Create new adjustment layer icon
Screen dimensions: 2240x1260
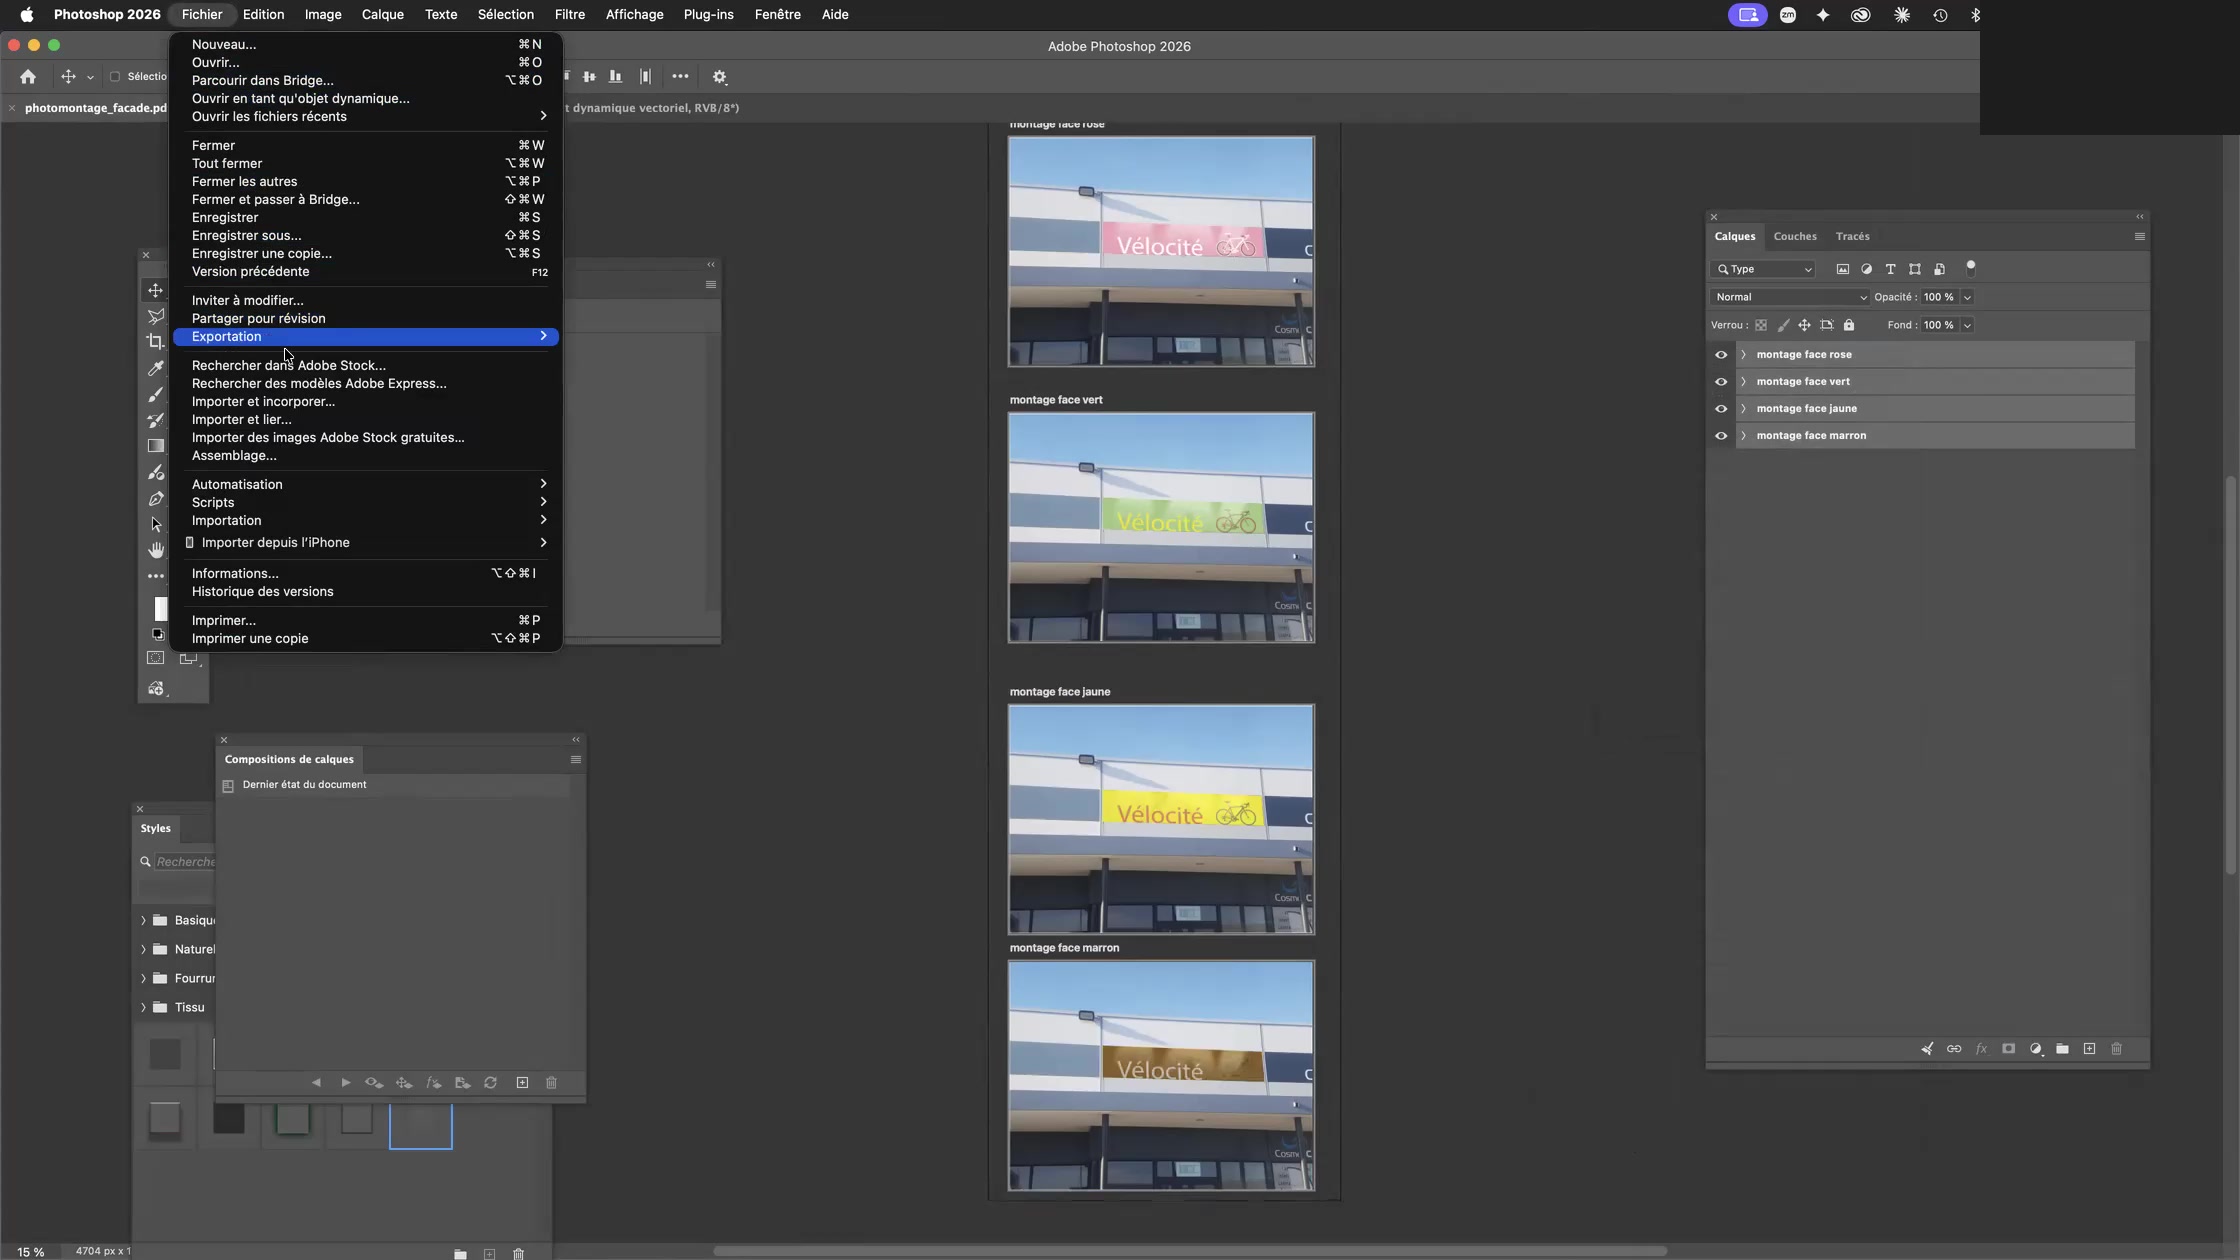pyautogui.click(x=2036, y=1049)
